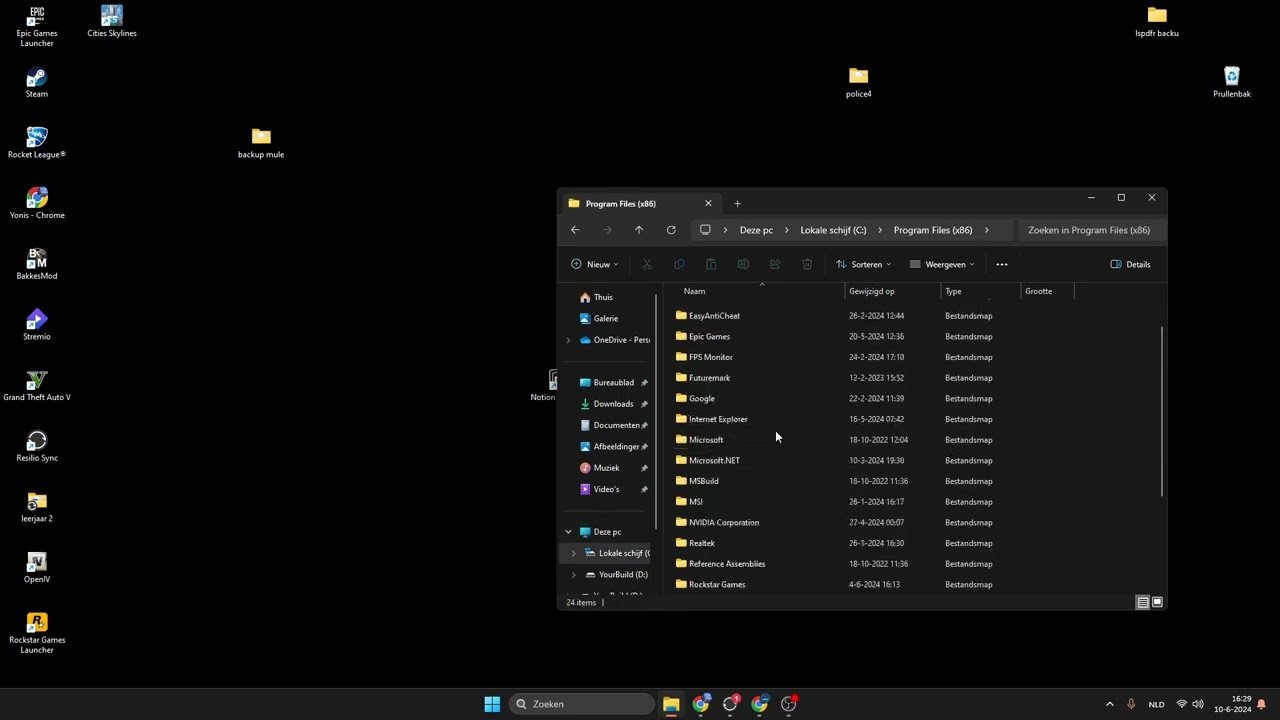Select the Rocket League desktop icon
This screenshot has height=720, width=1280.
click(x=37, y=143)
